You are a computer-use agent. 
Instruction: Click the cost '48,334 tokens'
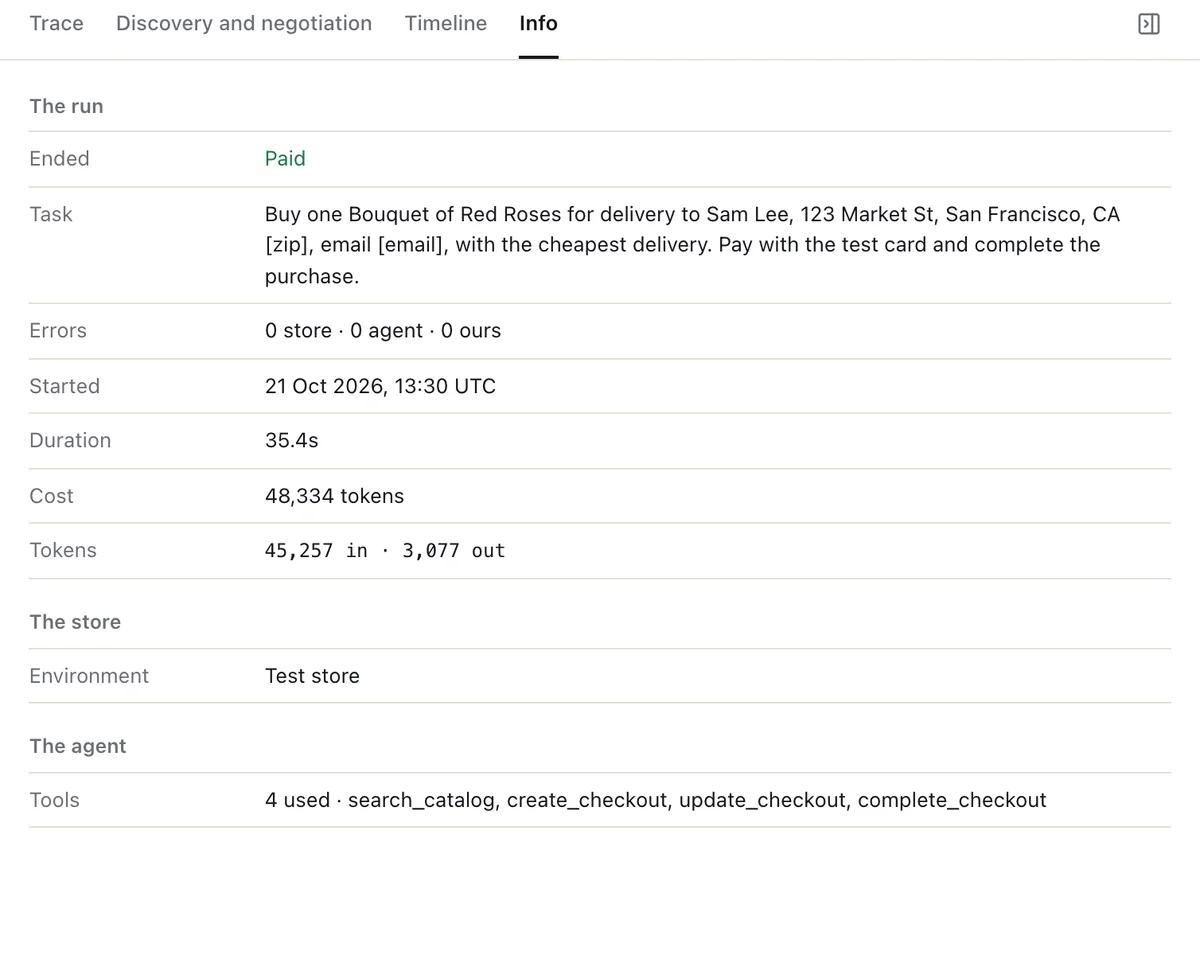(335, 496)
